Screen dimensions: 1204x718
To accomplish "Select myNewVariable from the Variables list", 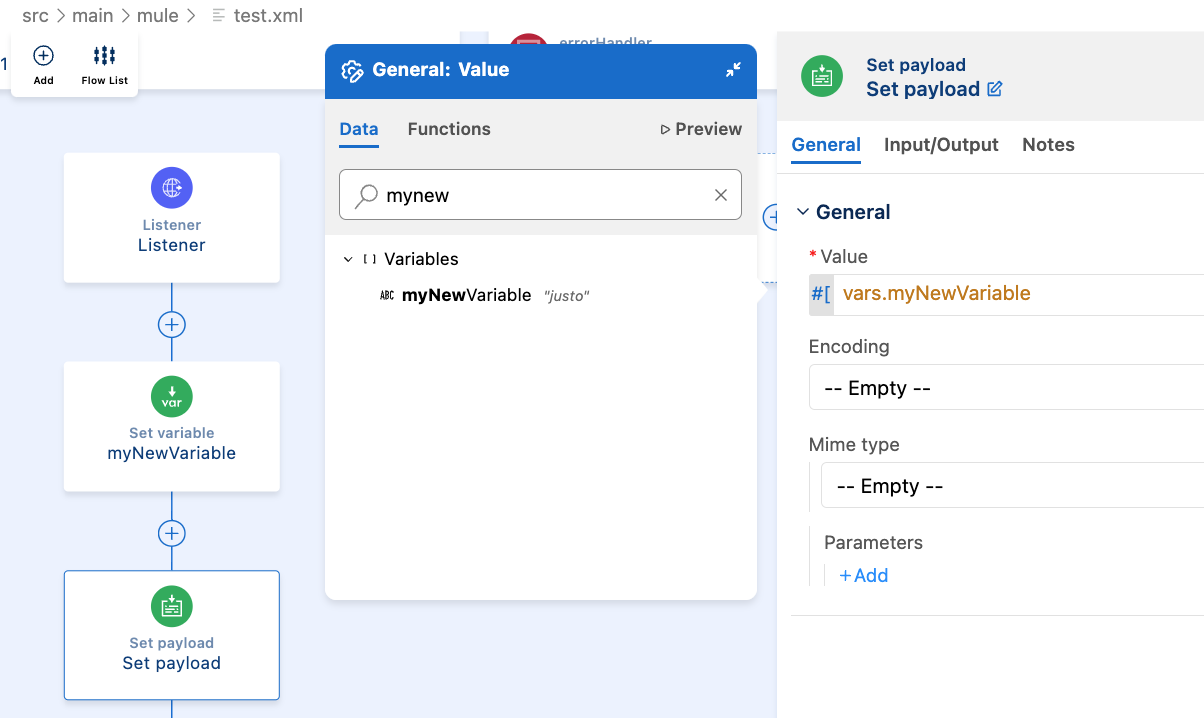I will point(467,295).
